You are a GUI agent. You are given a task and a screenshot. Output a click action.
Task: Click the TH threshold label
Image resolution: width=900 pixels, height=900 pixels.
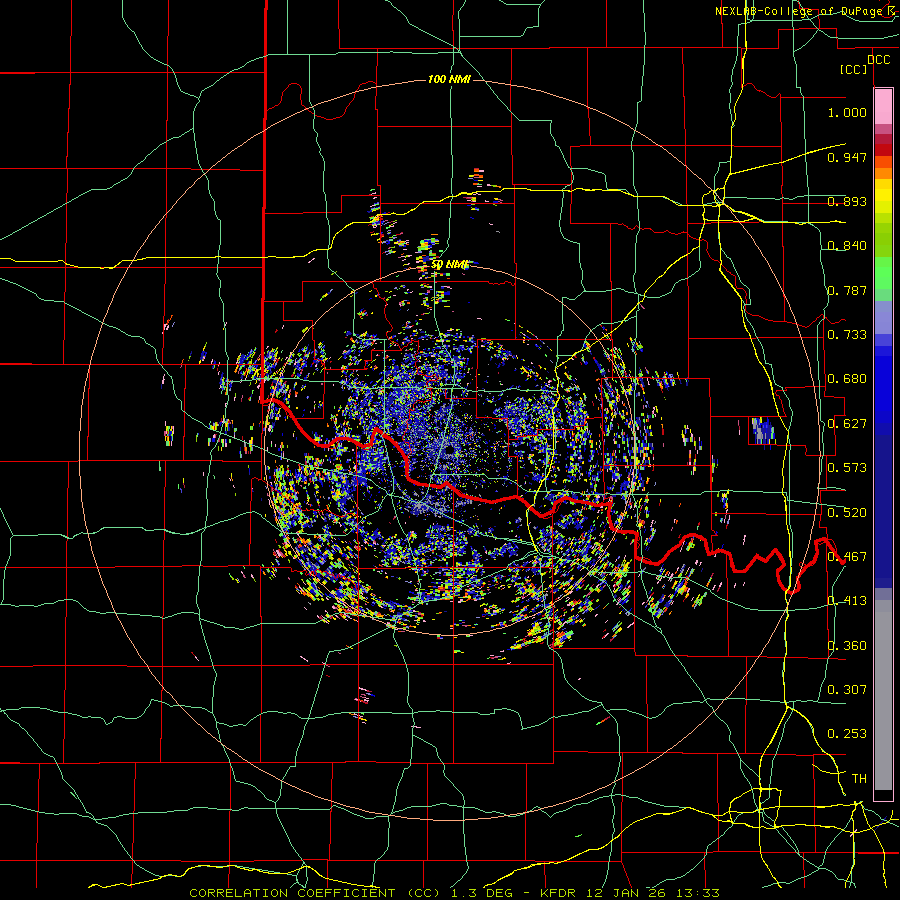pyautogui.click(x=859, y=779)
